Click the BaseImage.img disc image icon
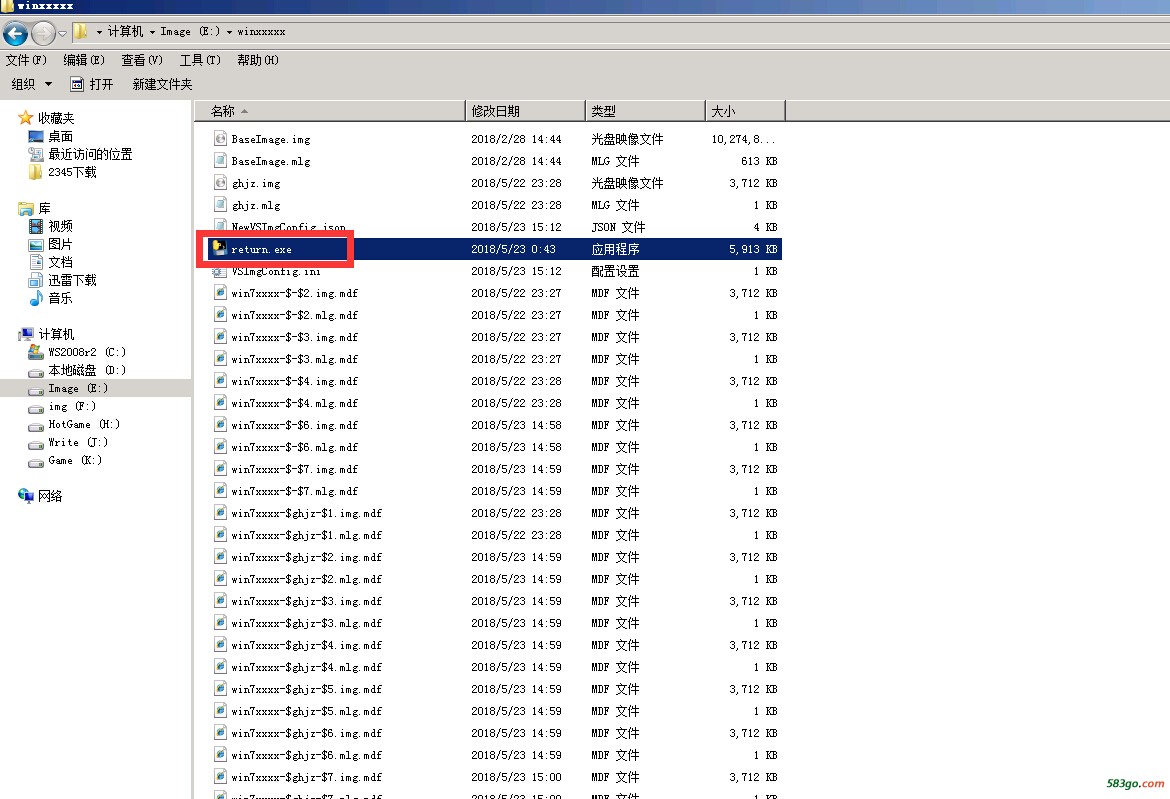Viewport: 1170px width, 799px height. [220, 139]
